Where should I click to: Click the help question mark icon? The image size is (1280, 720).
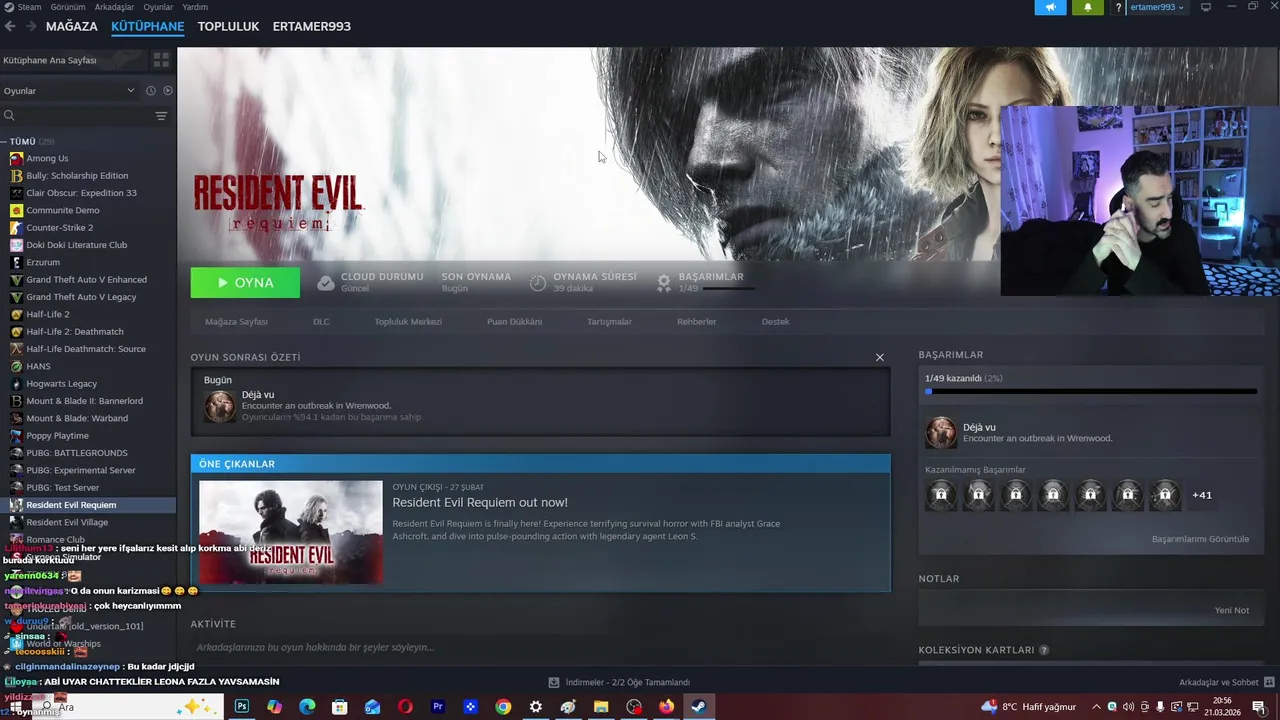point(1118,7)
